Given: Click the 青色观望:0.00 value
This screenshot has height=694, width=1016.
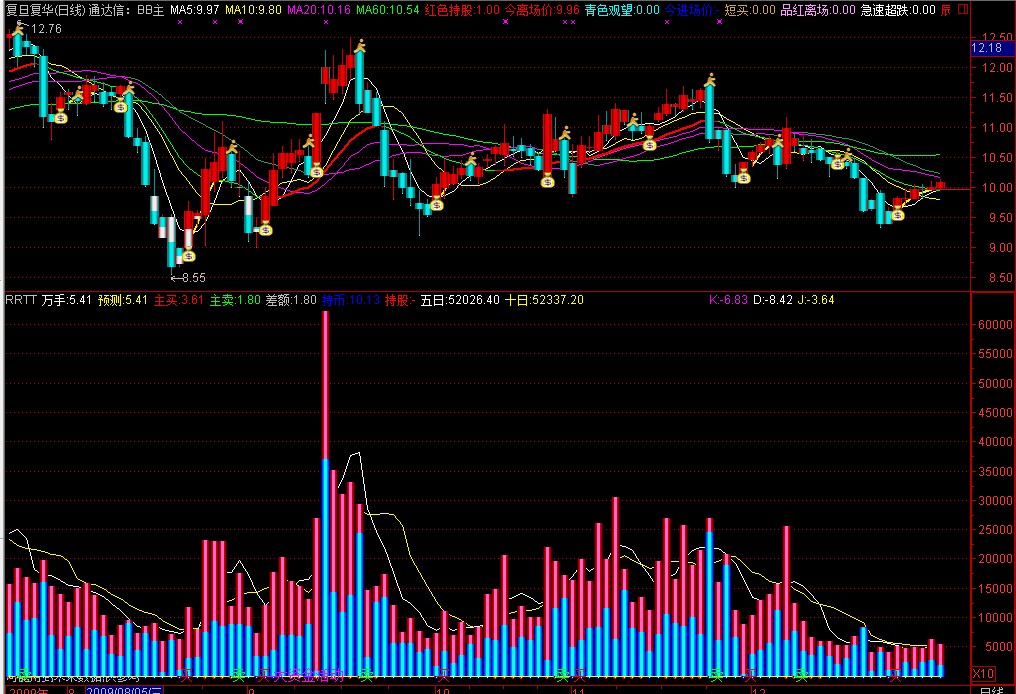Looking at the screenshot, I should (622, 10).
